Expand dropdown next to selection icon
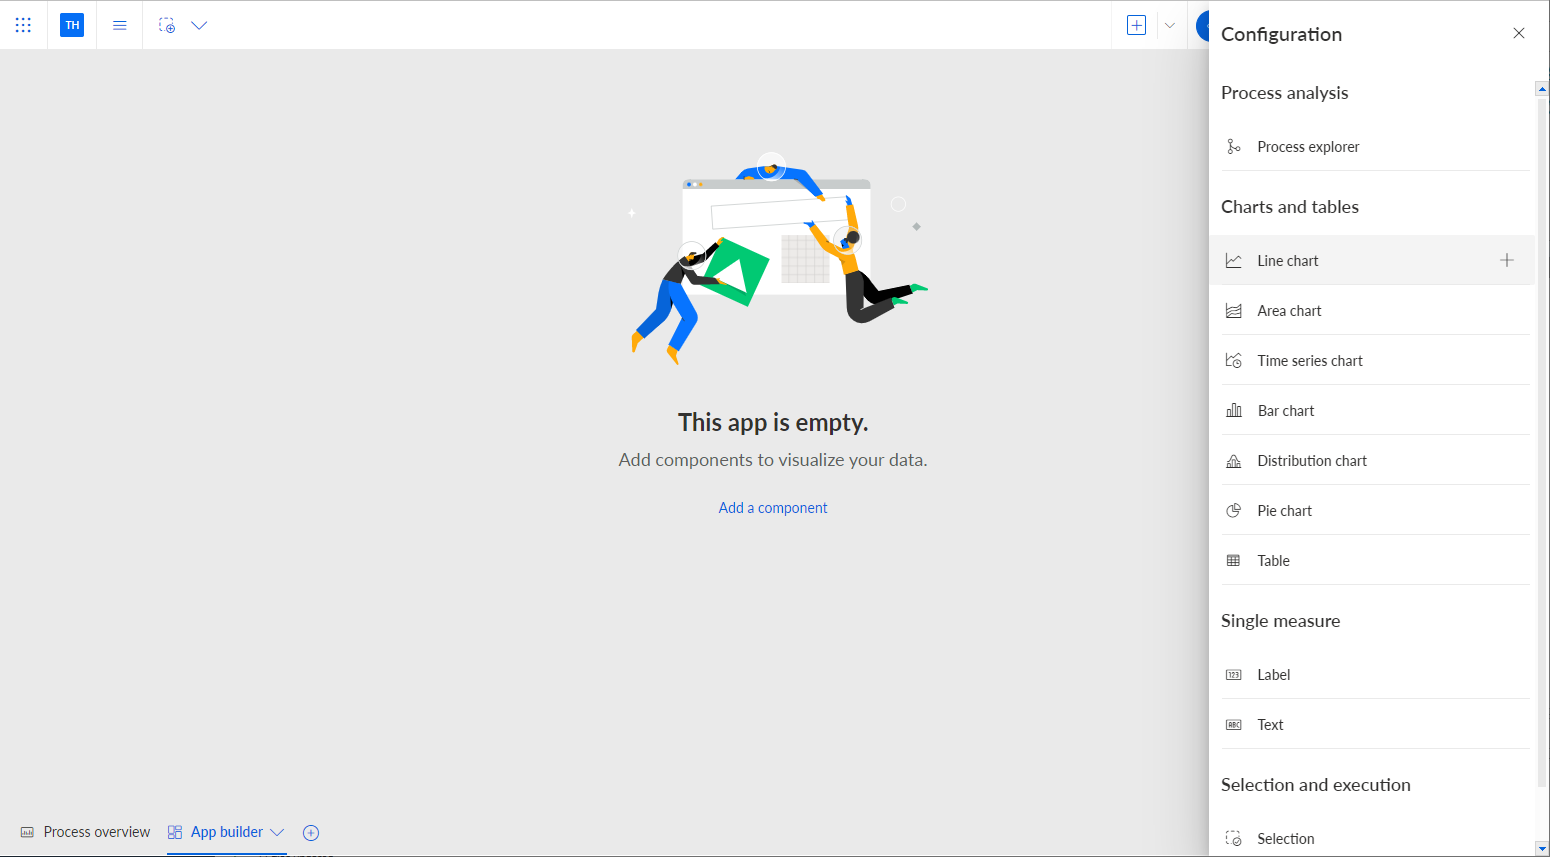This screenshot has height=857, width=1550. pyautogui.click(x=199, y=25)
